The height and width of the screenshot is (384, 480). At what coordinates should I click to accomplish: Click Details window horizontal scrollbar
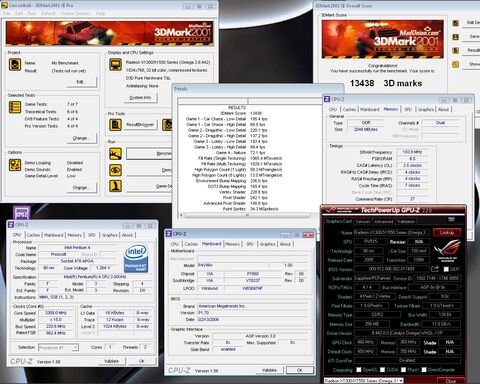[x=246, y=215]
